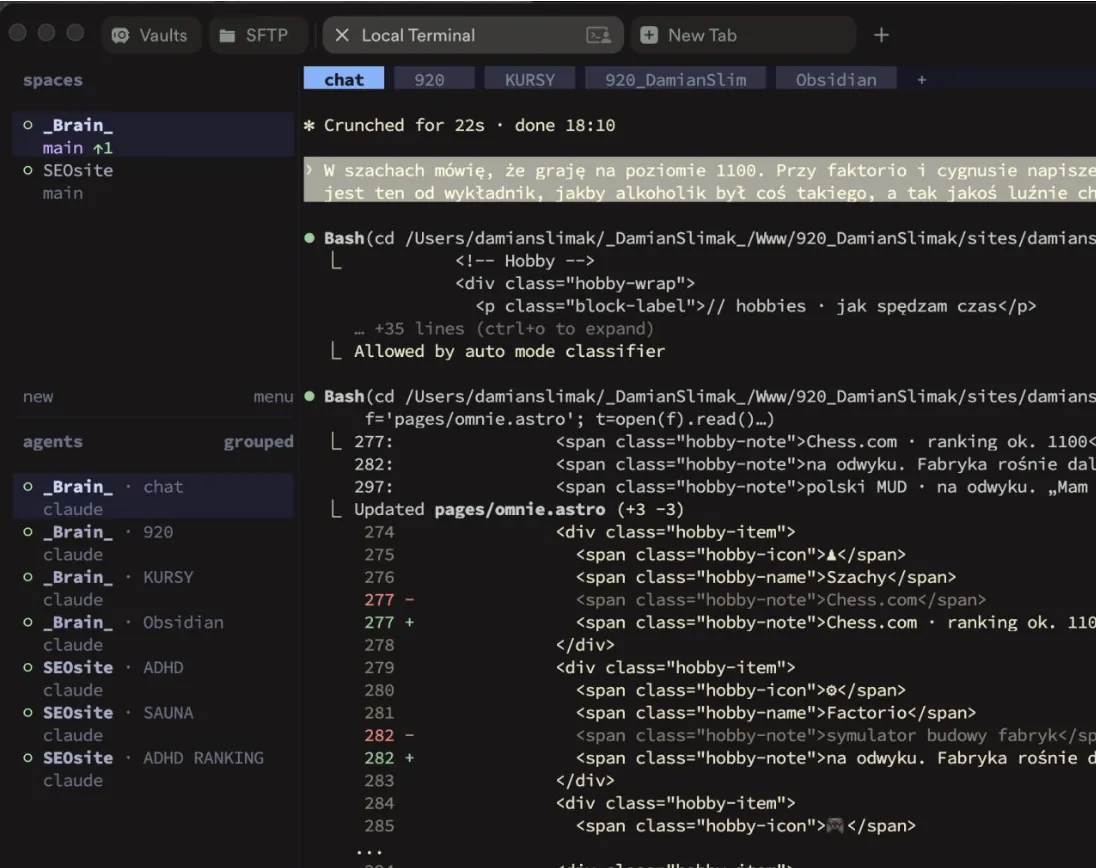
Task: Click added line 282 na odwyku
Action: 730,758
